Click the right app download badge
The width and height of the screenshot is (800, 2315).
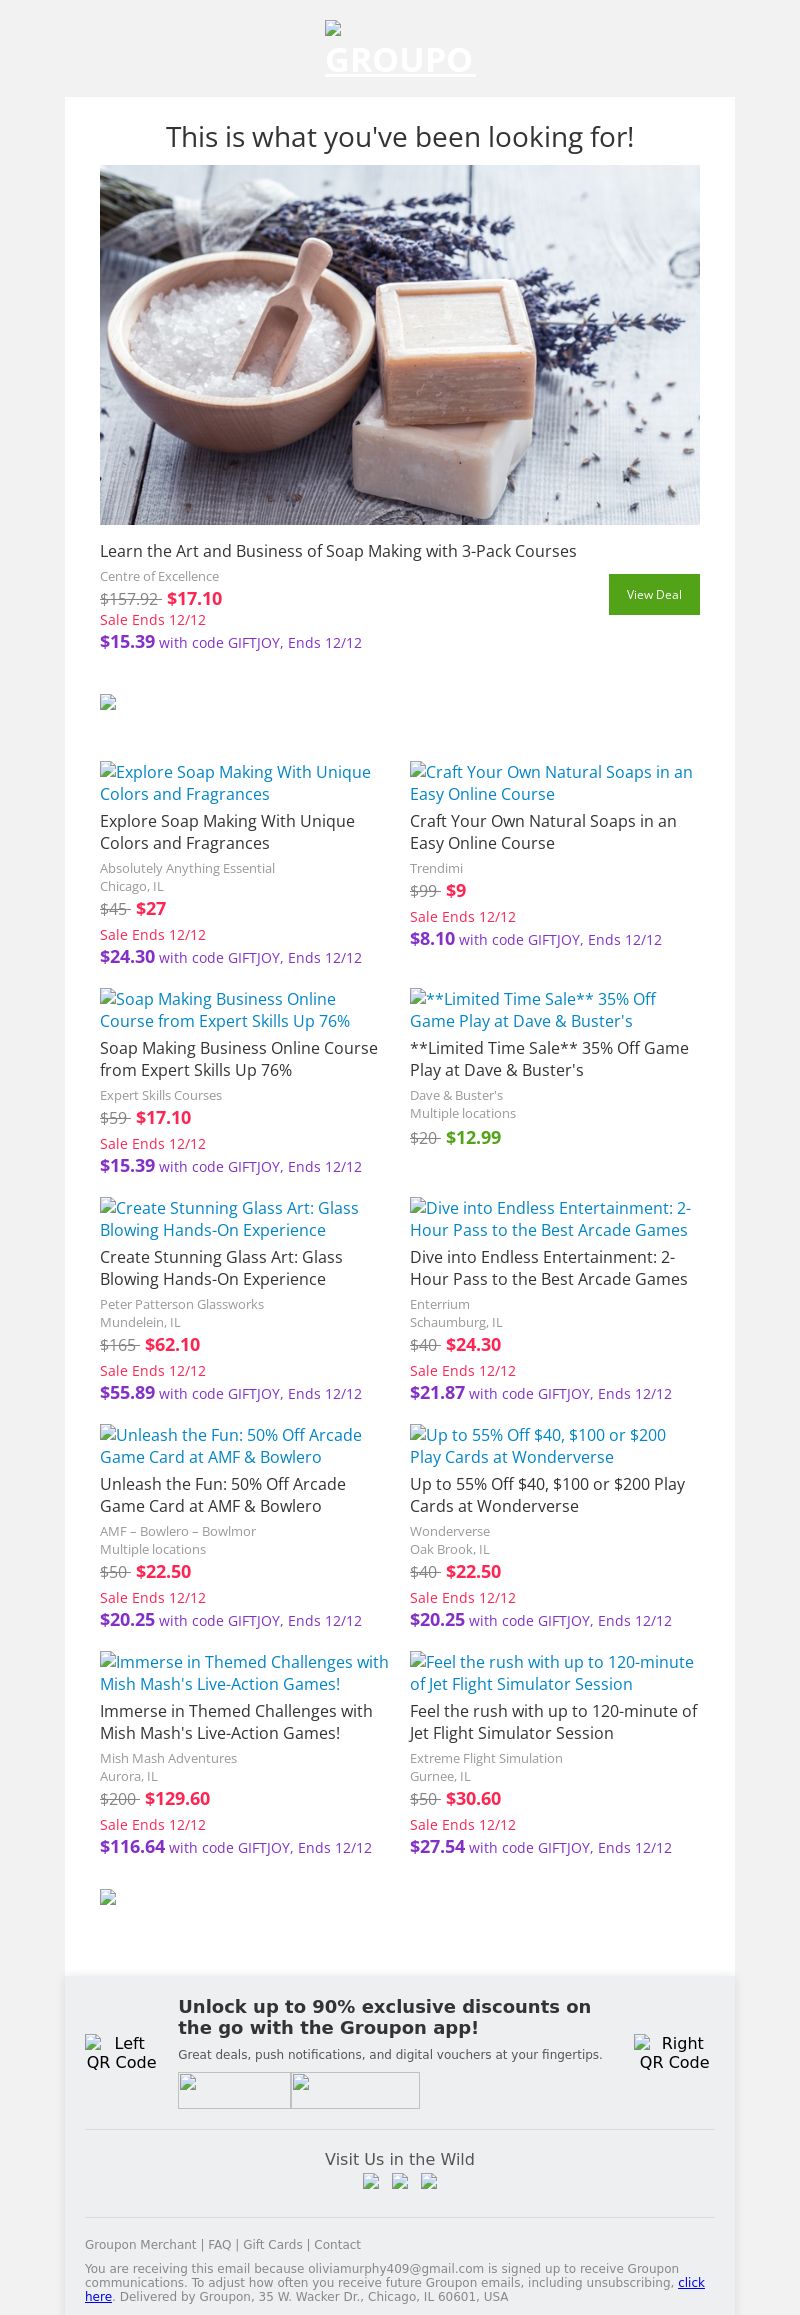[355, 2090]
